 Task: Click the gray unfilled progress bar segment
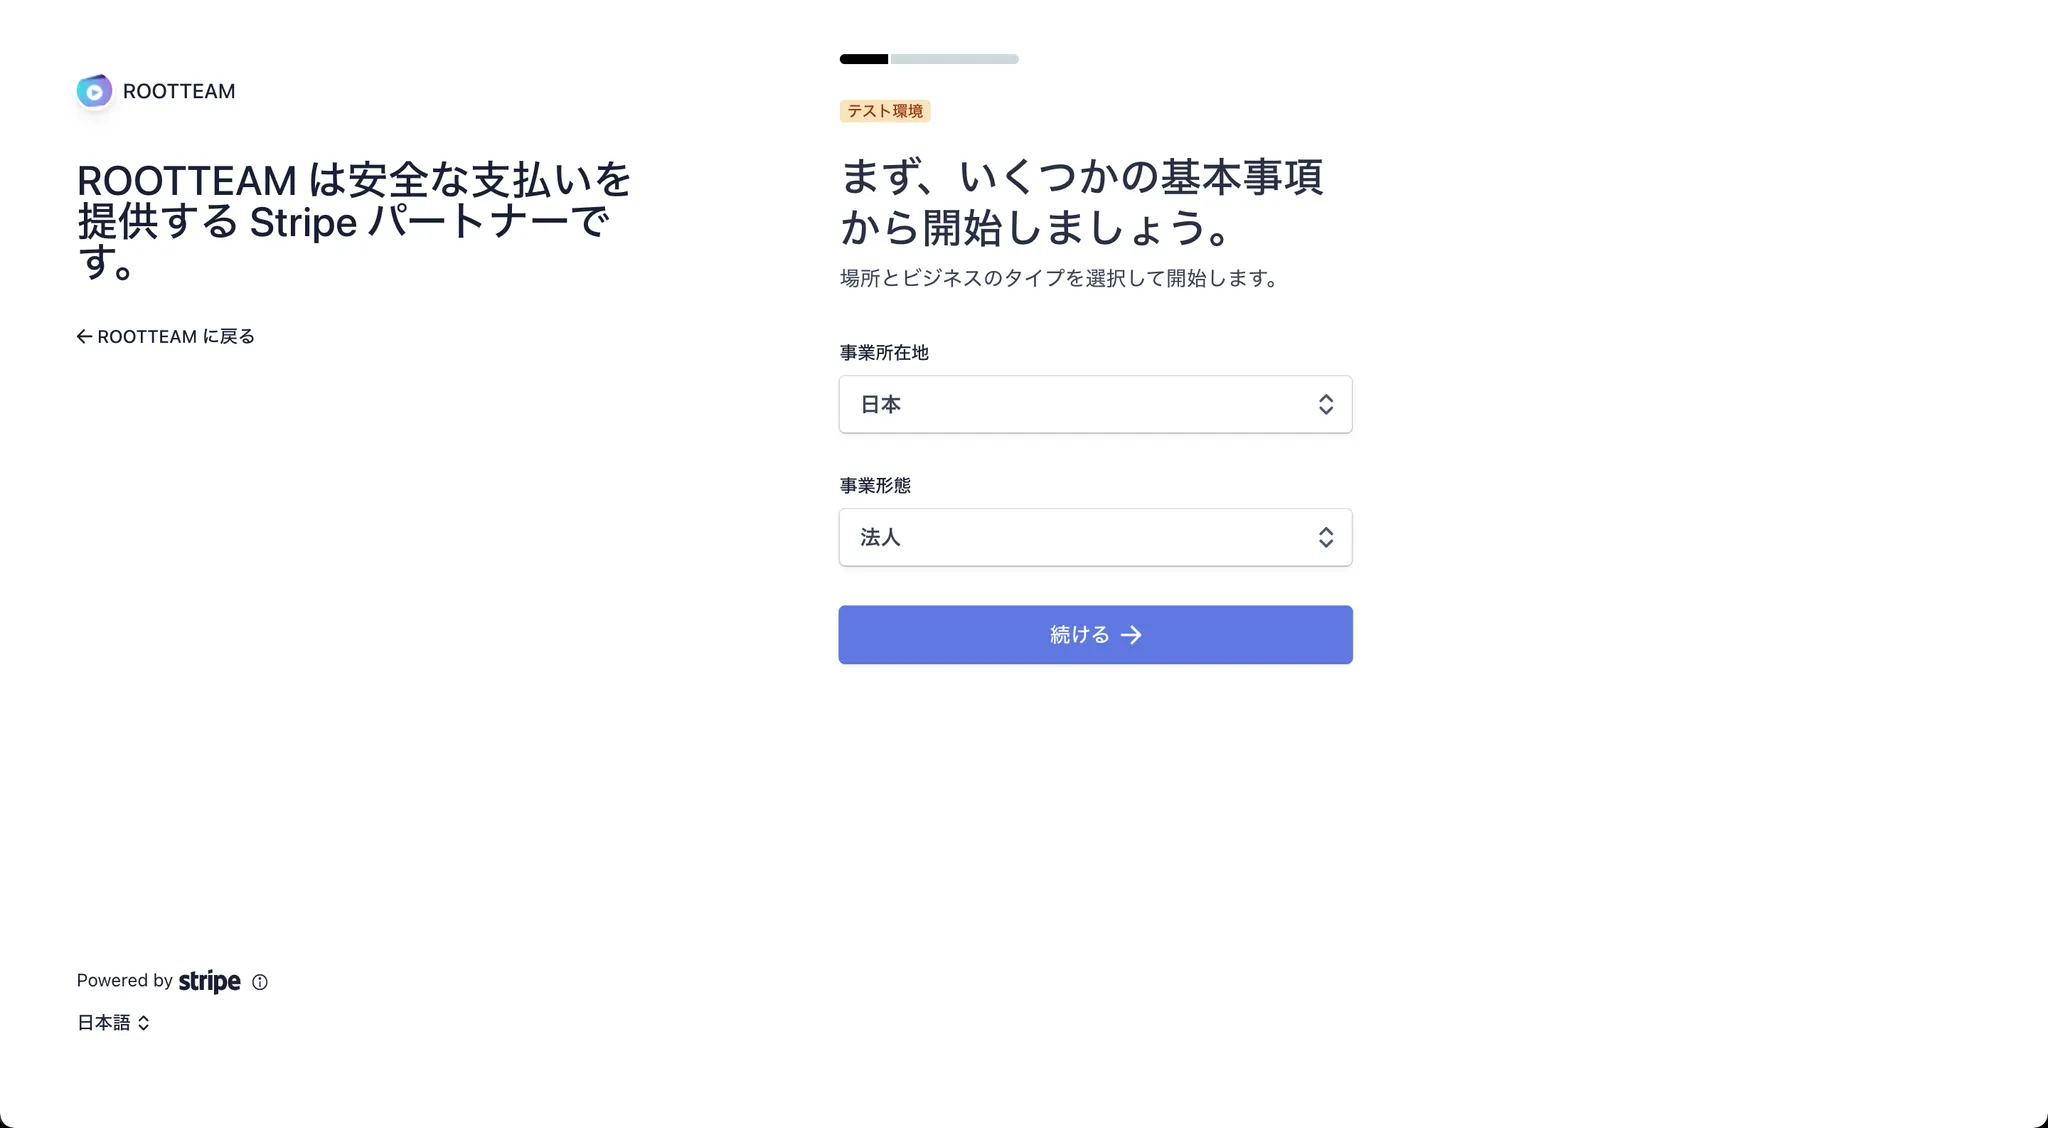tap(955, 59)
